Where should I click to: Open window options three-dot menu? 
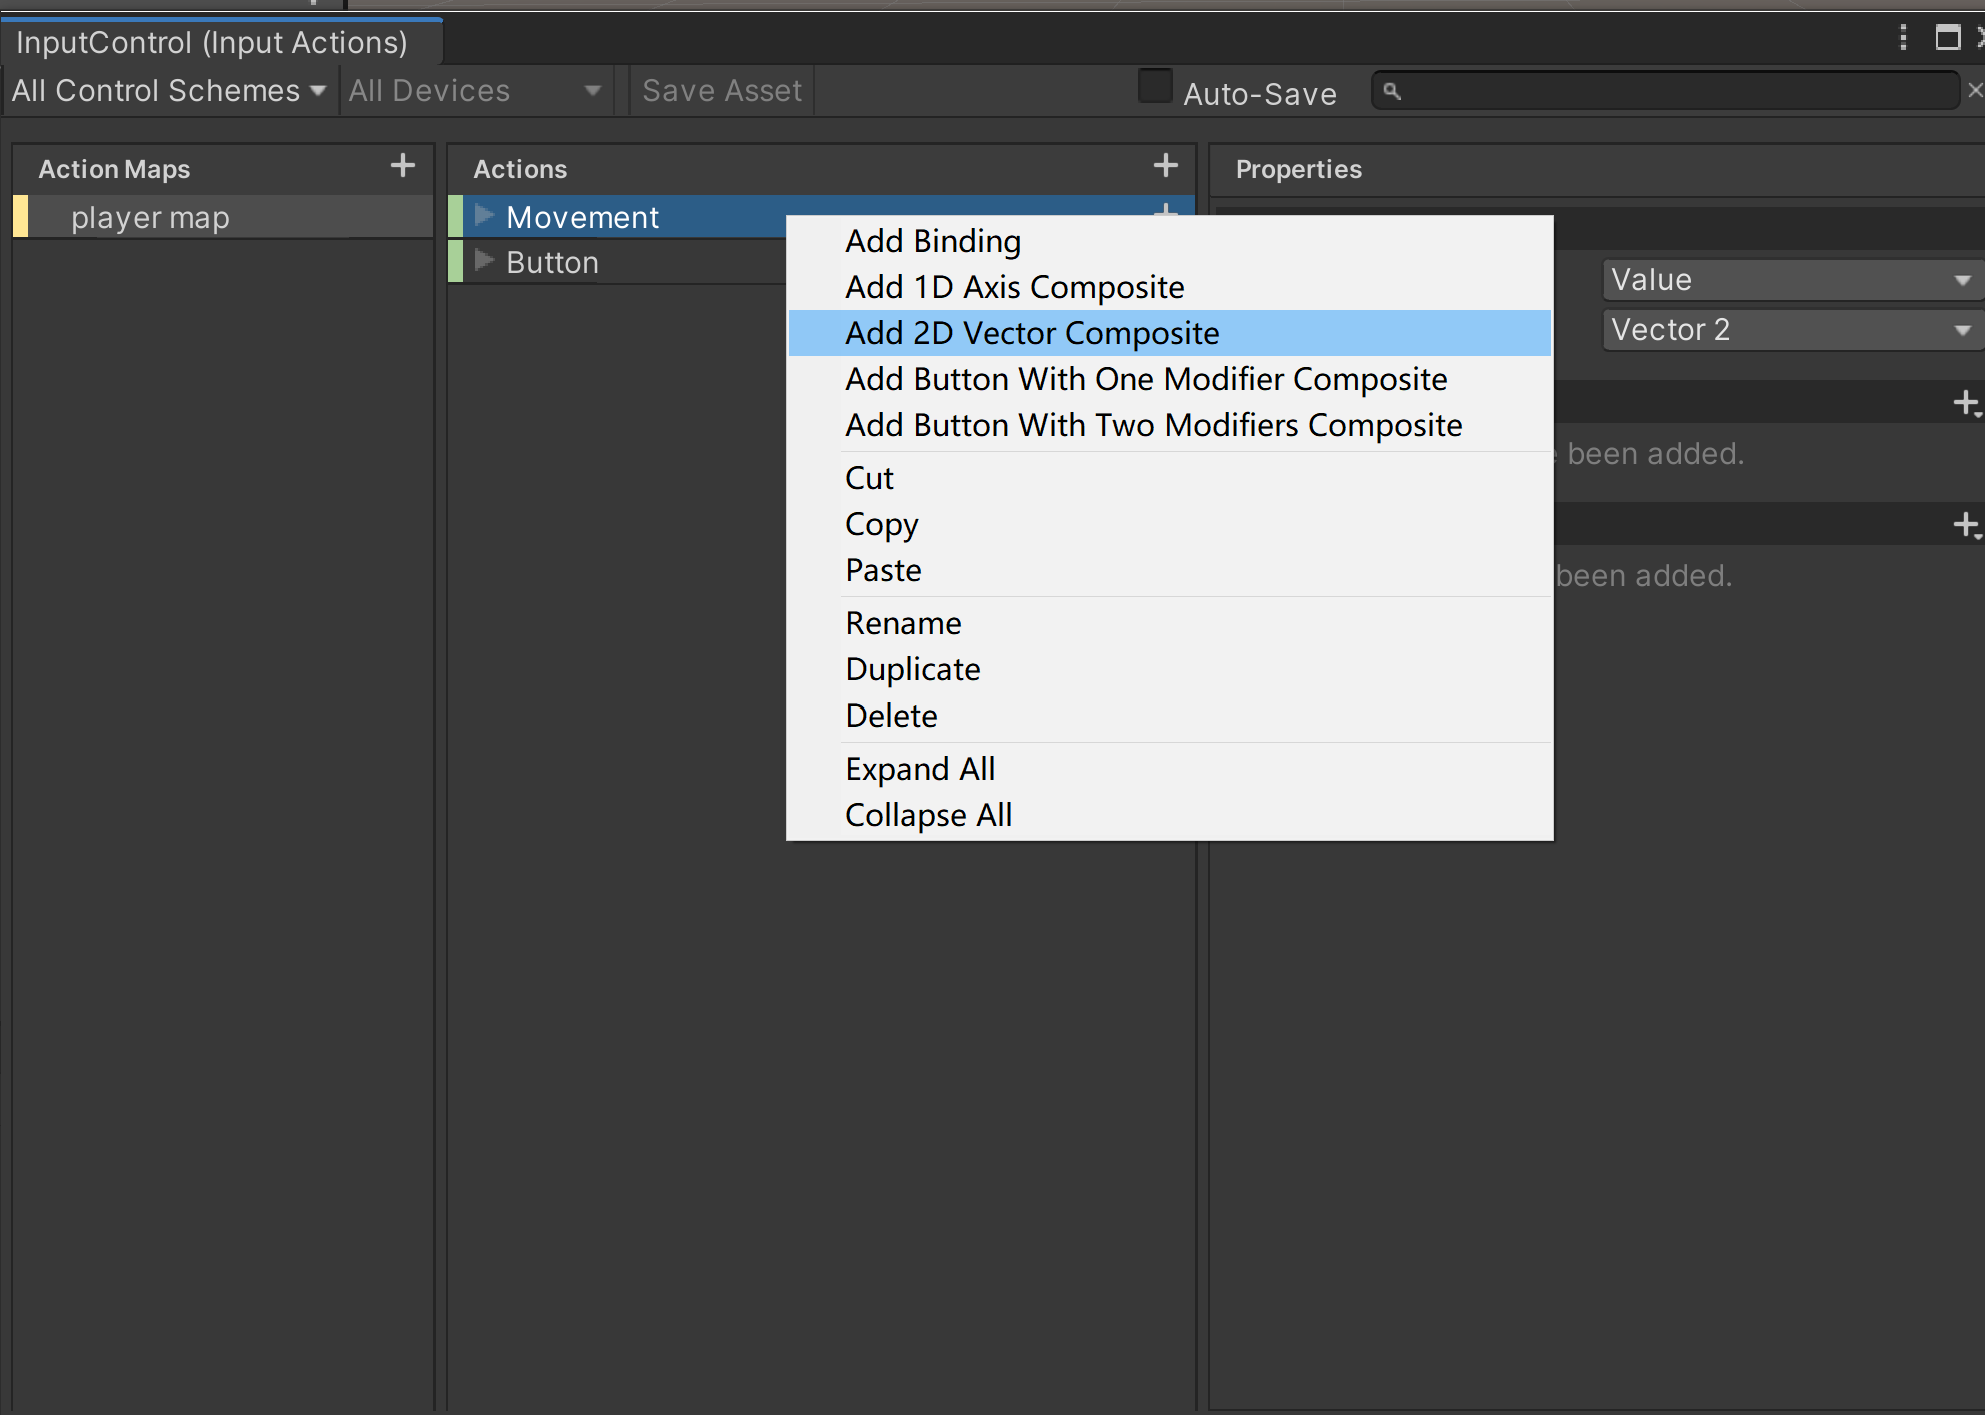tap(1902, 38)
